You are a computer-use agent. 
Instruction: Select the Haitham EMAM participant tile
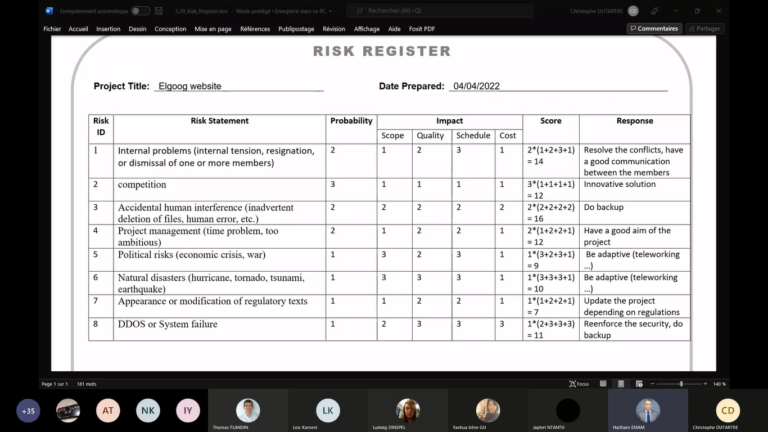(648, 410)
